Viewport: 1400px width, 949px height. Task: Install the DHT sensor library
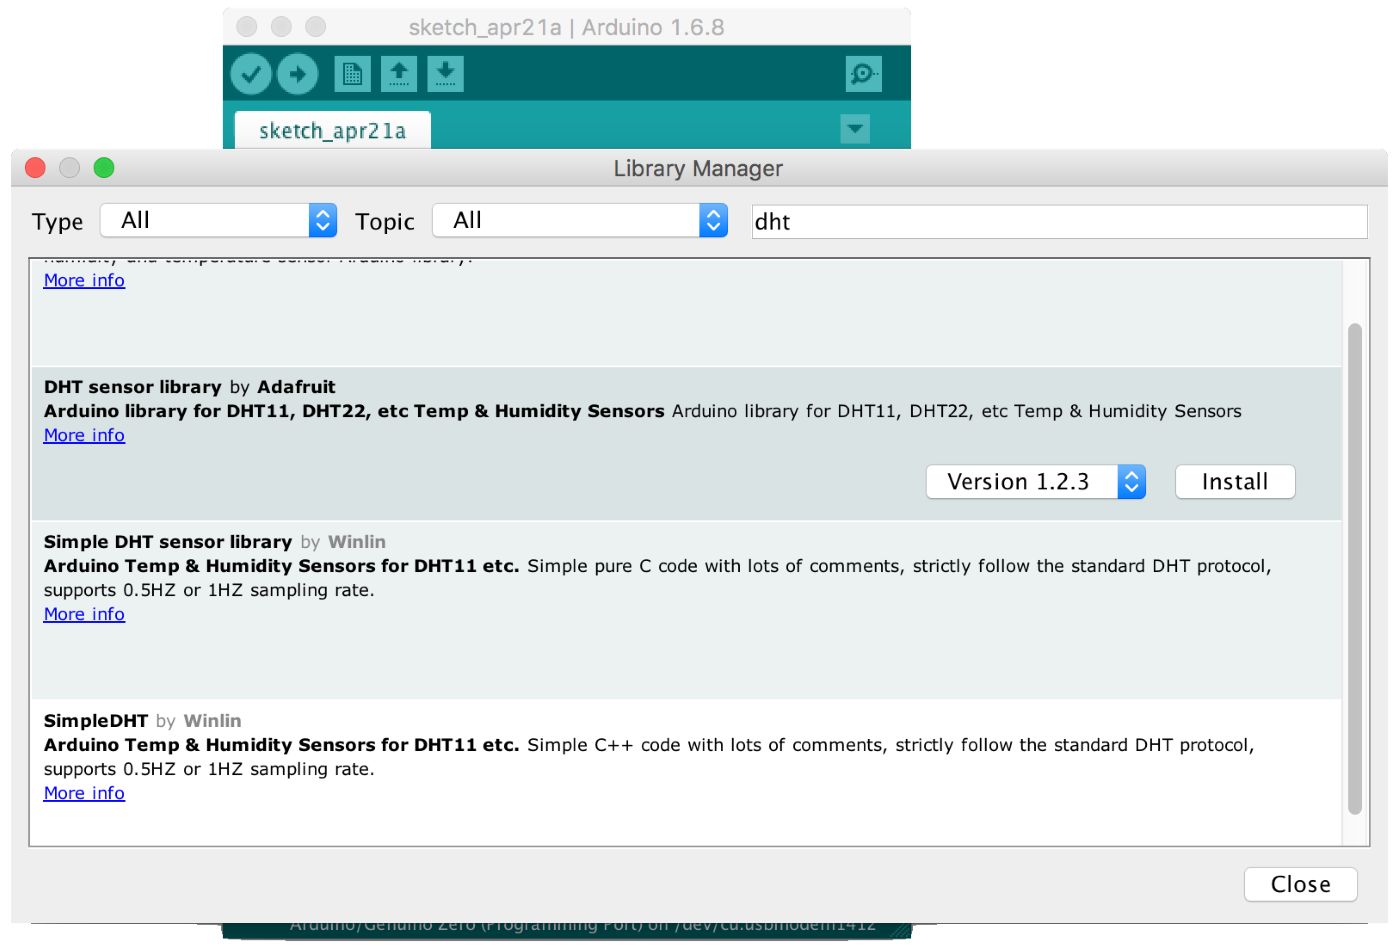pos(1235,482)
